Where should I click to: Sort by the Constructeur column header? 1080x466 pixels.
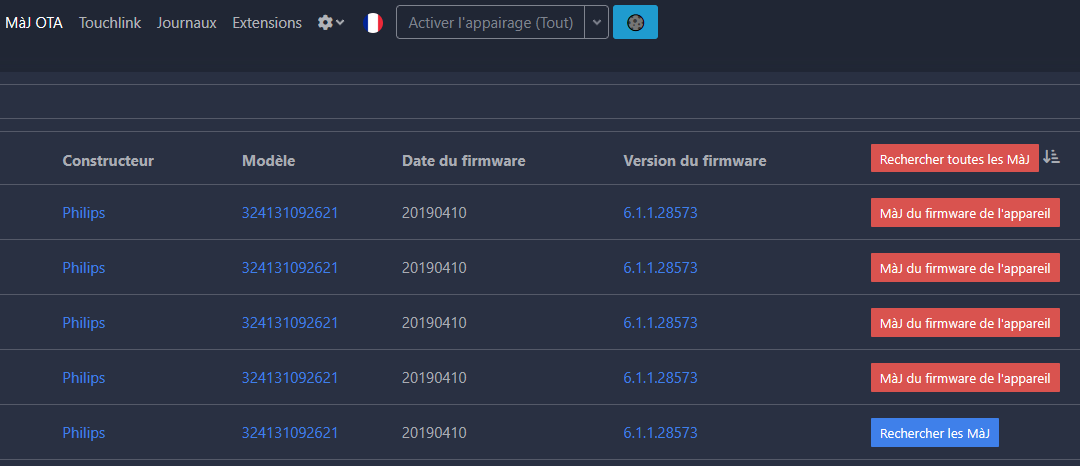coord(108,160)
